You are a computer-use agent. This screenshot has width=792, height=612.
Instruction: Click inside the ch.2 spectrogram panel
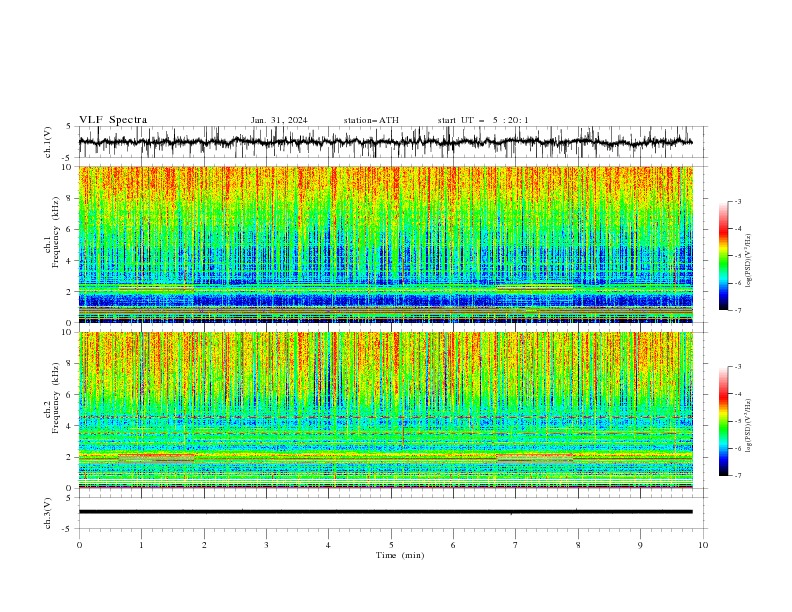pos(385,410)
